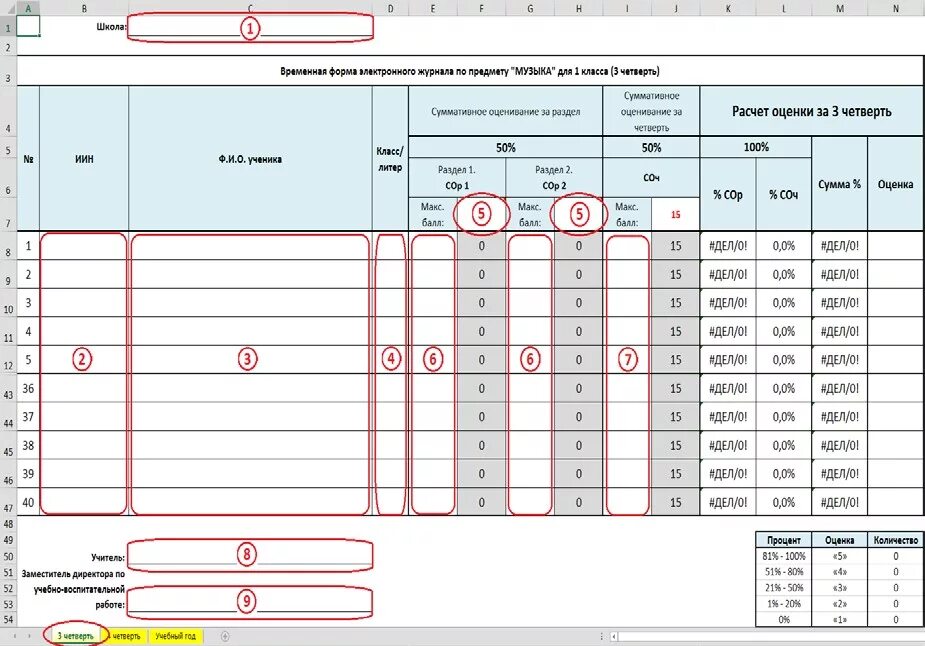Image resolution: width=925 pixels, height=646 pixels.
Task: Click the "Сумма %" header cell
Action: point(839,183)
